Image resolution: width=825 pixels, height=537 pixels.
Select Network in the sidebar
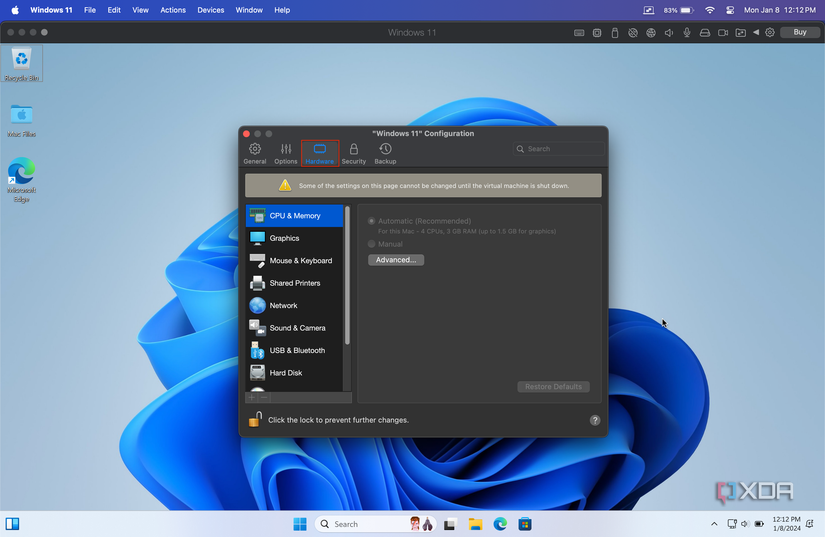[x=295, y=306]
